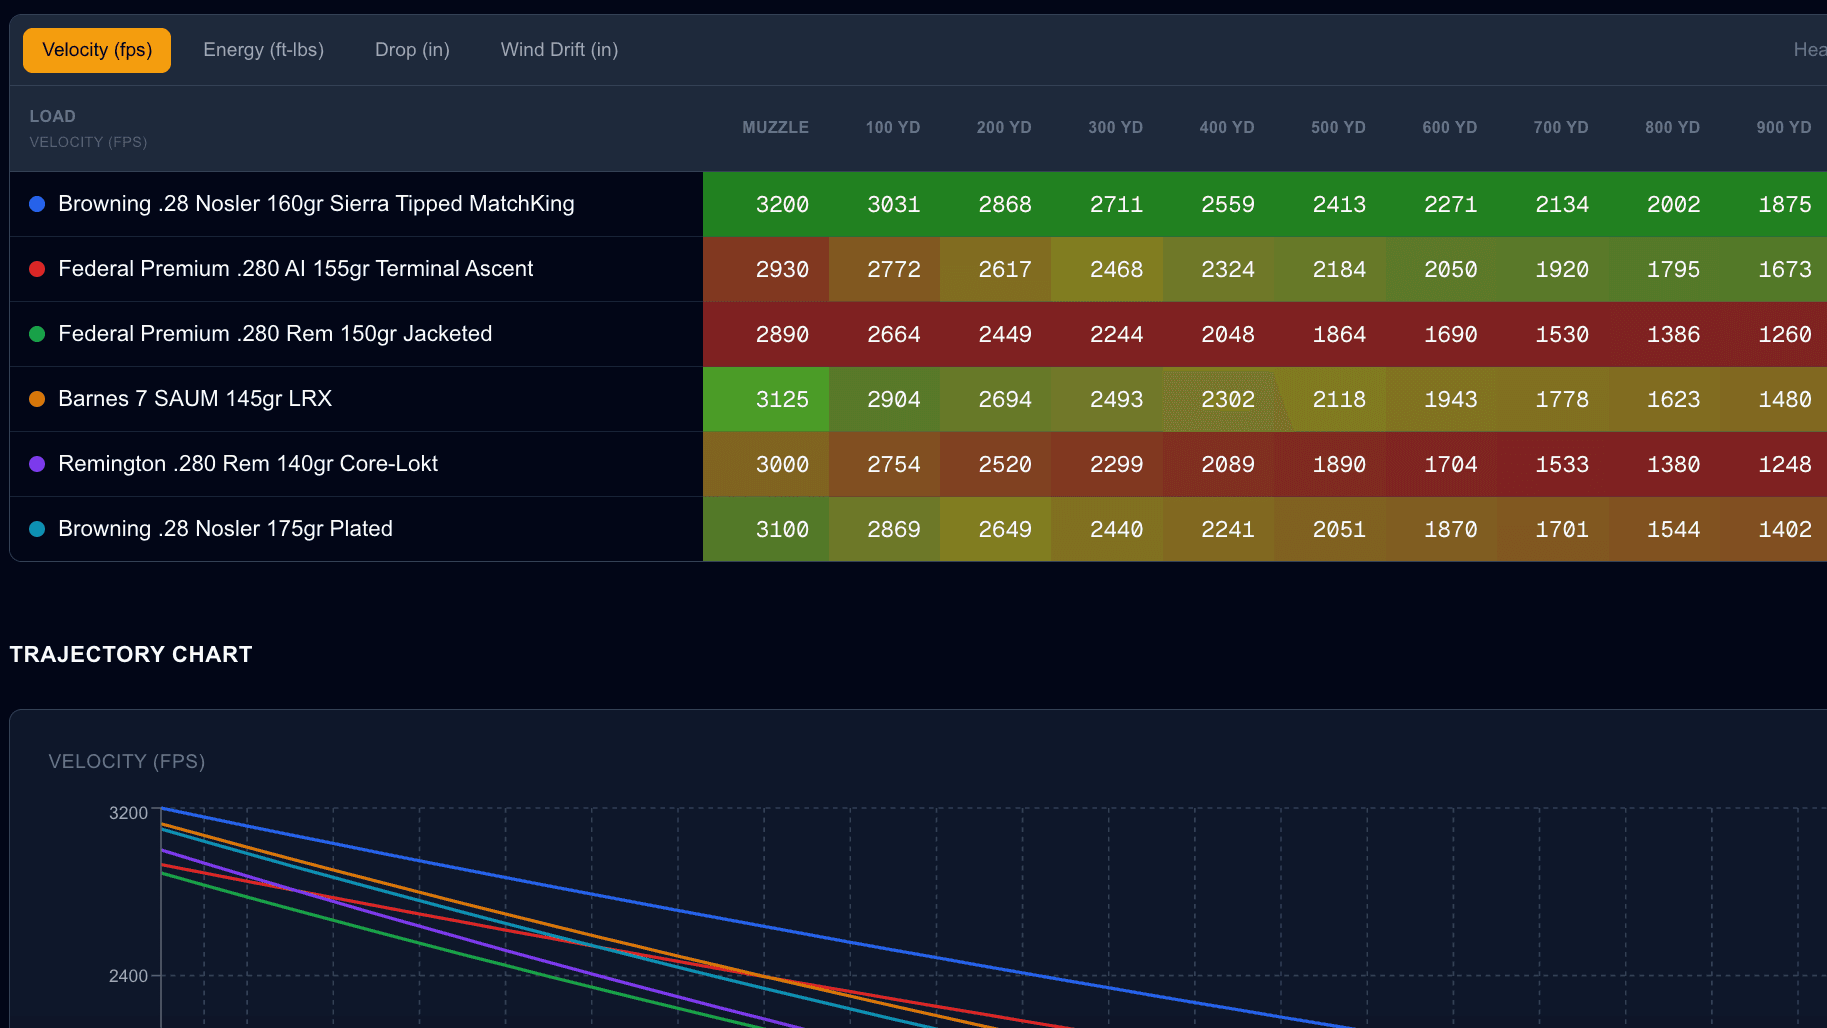Image resolution: width=1827 pixels, height=1028 pixels.
Task: Click the teal dot beside Browning 175gr Plated
Action: (37, 529)
